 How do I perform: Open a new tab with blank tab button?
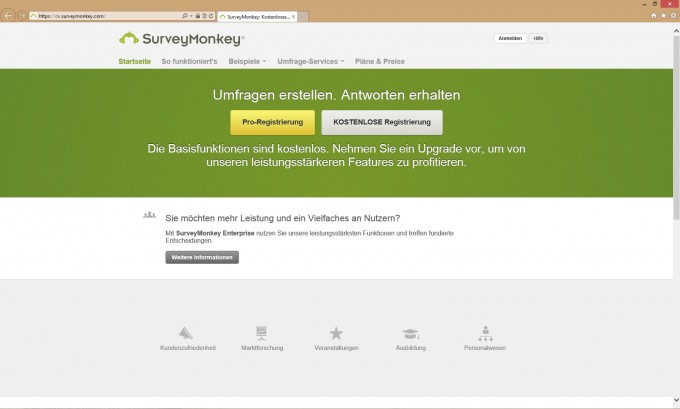click(303, 16)
